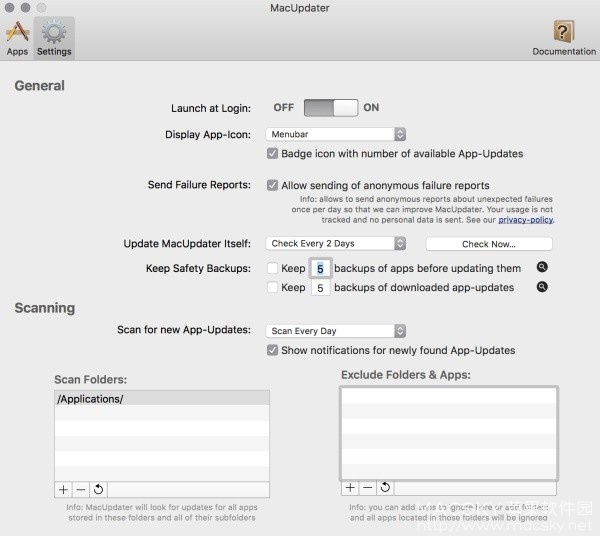Enable Keep backups of downloaded app-updates
This screenshot has height=536, width=600.
pos(272,287)
